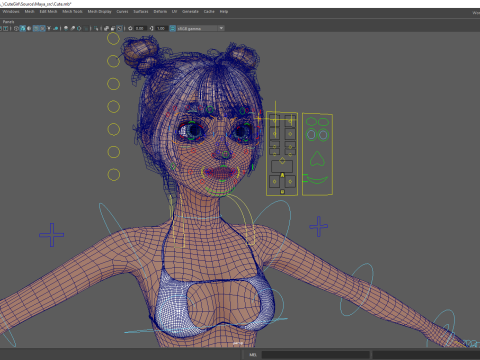This screenshot has width=480, height=360.
Task: Toggle X-Ray Active Components icon
Action: coord(113,28)
